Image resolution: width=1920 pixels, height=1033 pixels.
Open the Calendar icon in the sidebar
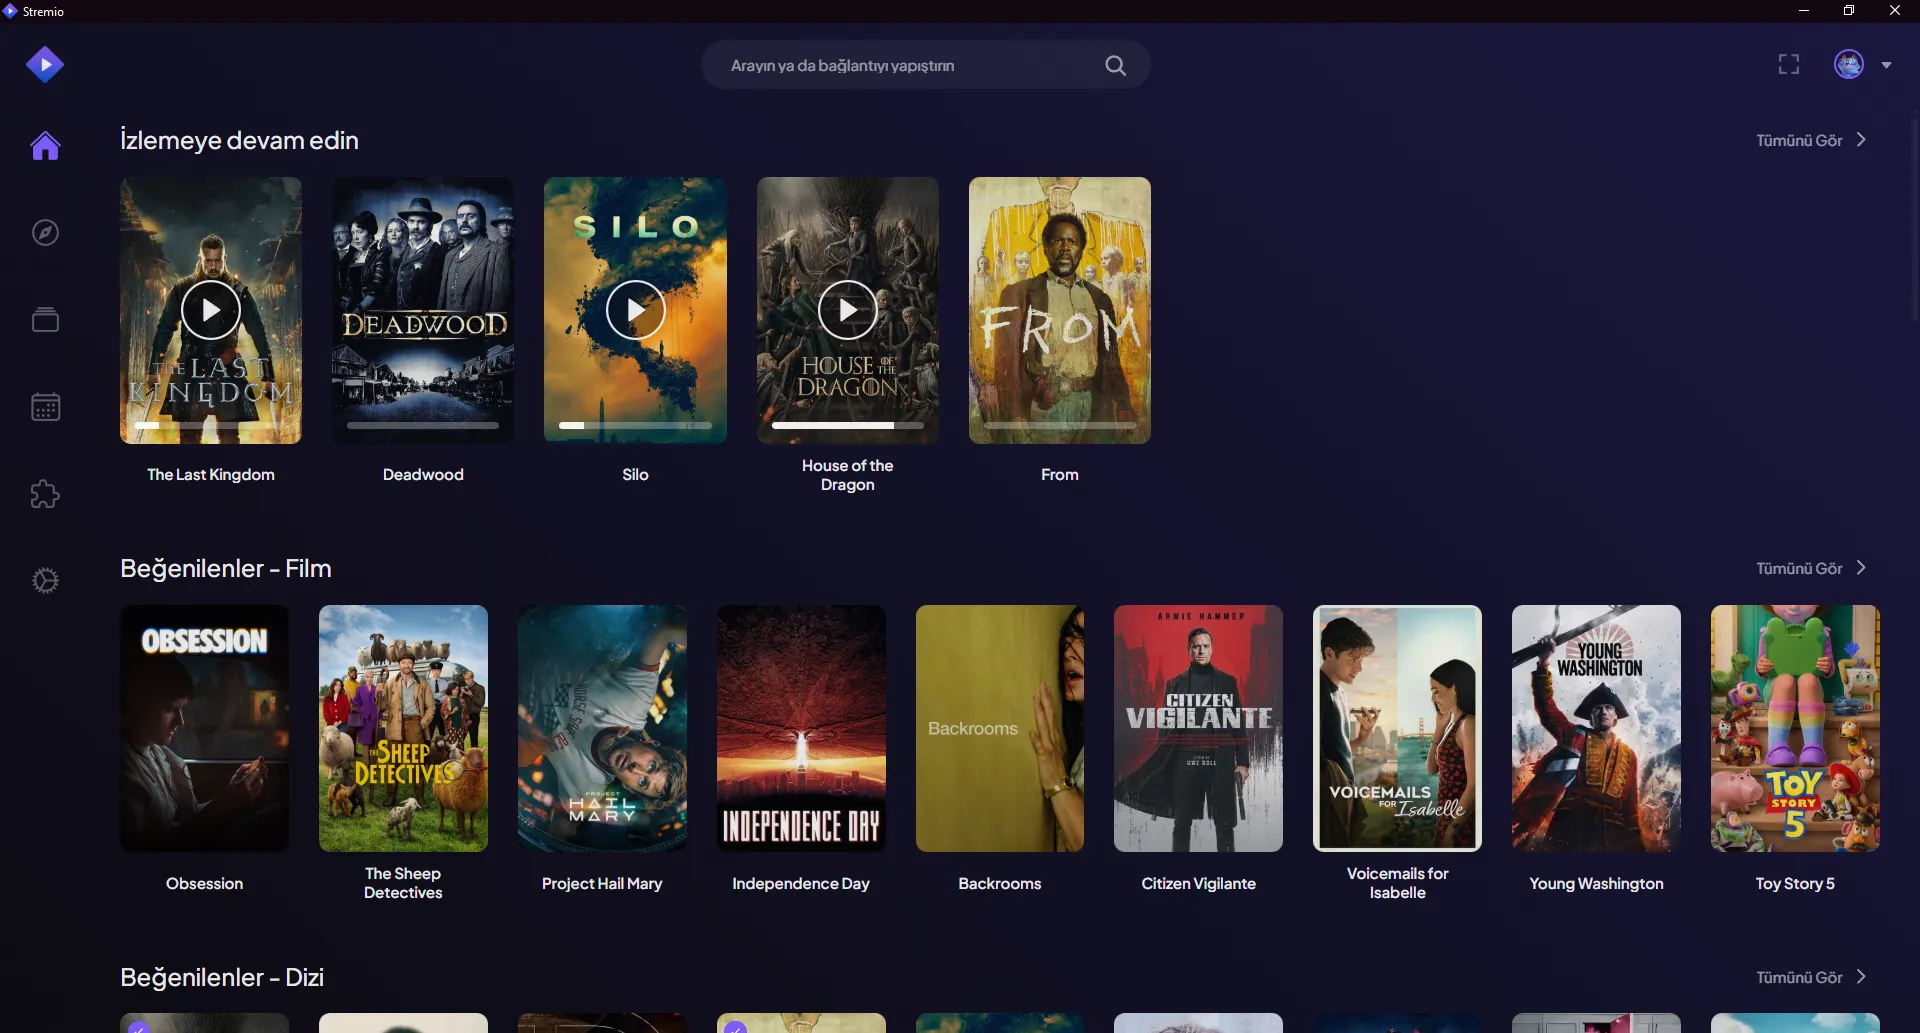point(45,407)
